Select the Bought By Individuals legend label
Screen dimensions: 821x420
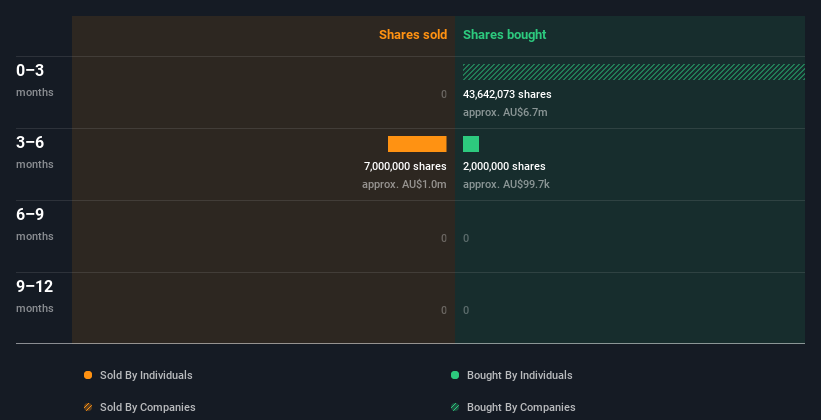(x=519, y=375)
